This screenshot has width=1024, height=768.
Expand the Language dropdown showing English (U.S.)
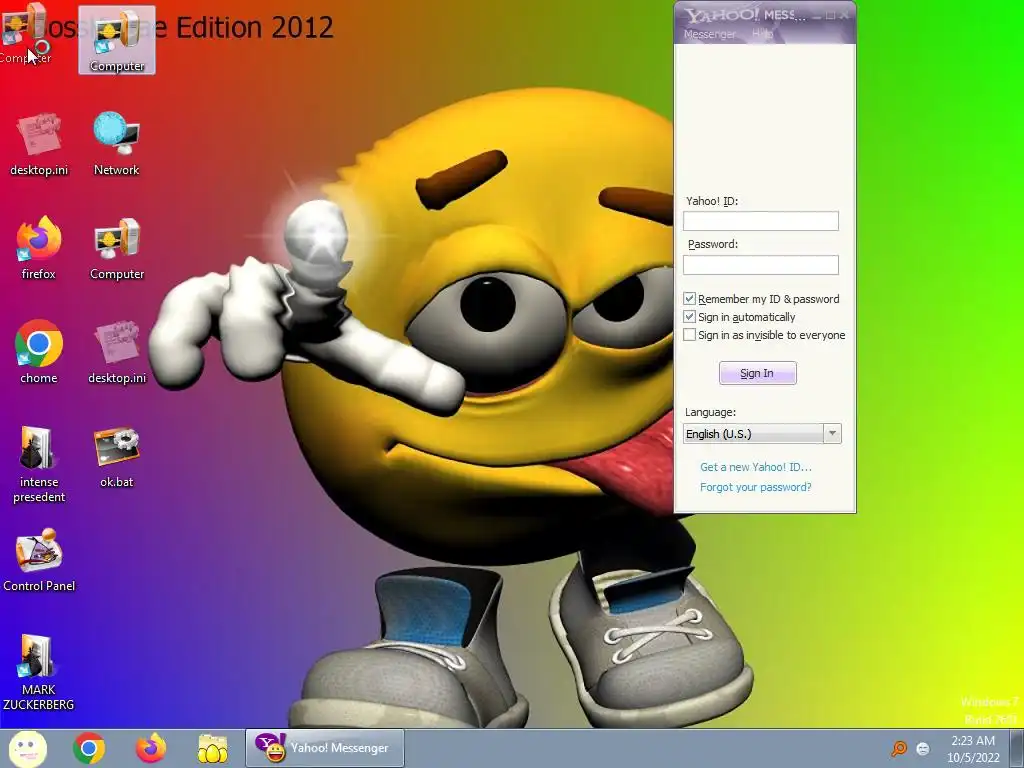pyautogui.click(x=762, y=434)
